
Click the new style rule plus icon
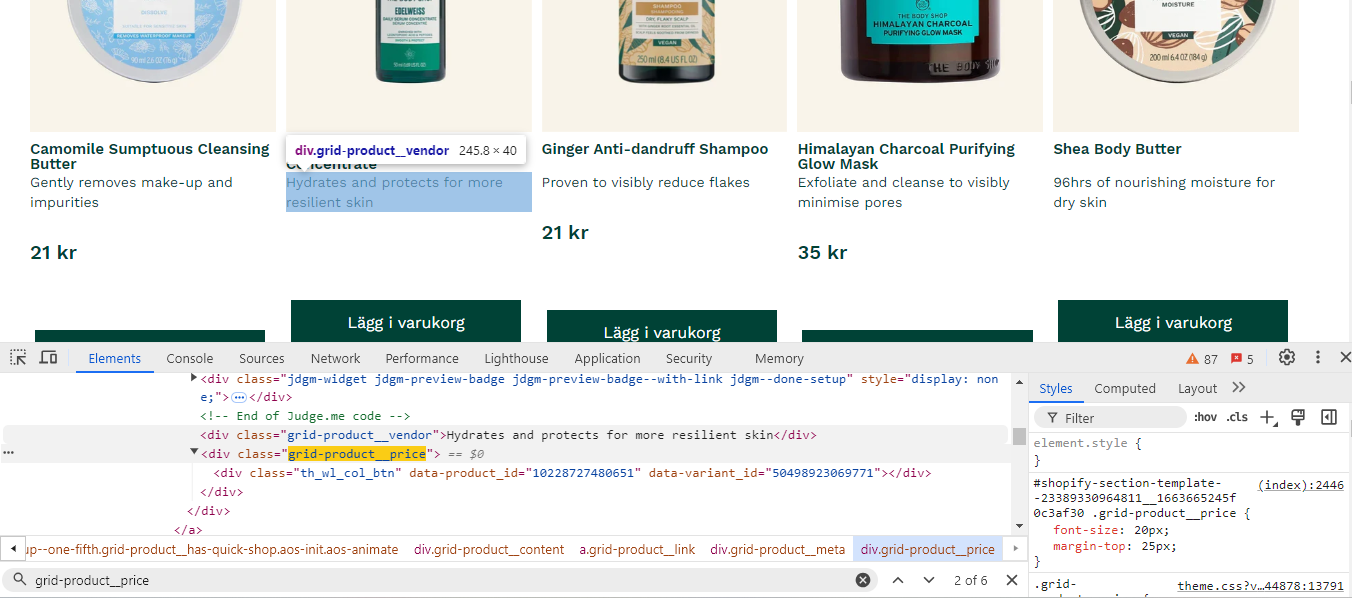click(x=1268, y=418)
